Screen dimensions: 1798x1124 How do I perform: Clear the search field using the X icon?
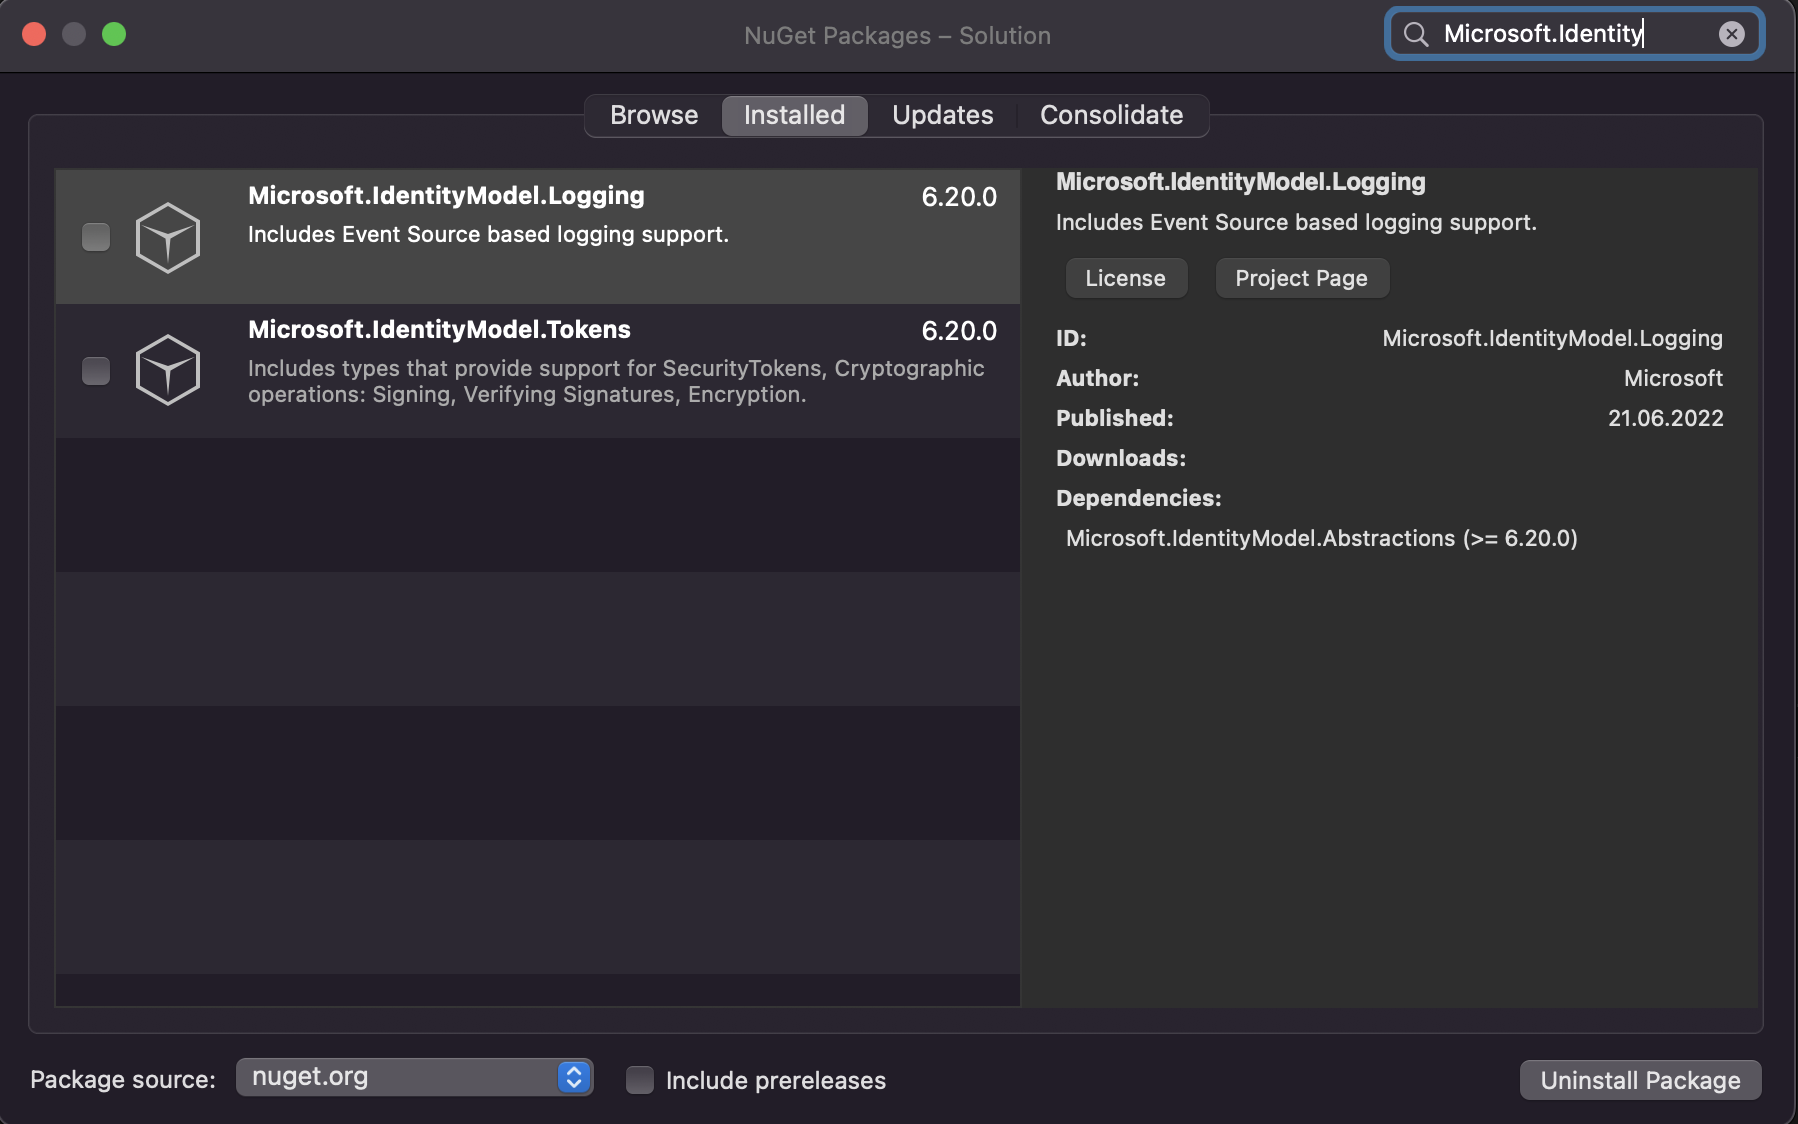pos(1732,33)
